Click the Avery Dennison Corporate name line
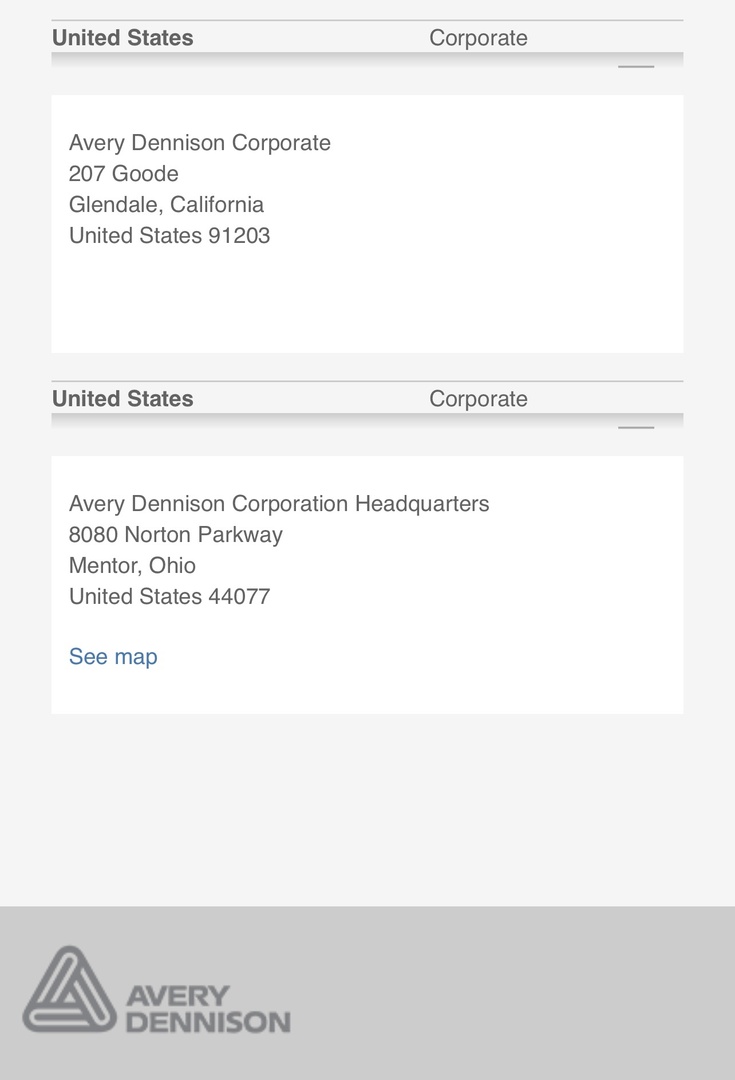The height and width of the screenshot is (1080, 735). point(200,143)
